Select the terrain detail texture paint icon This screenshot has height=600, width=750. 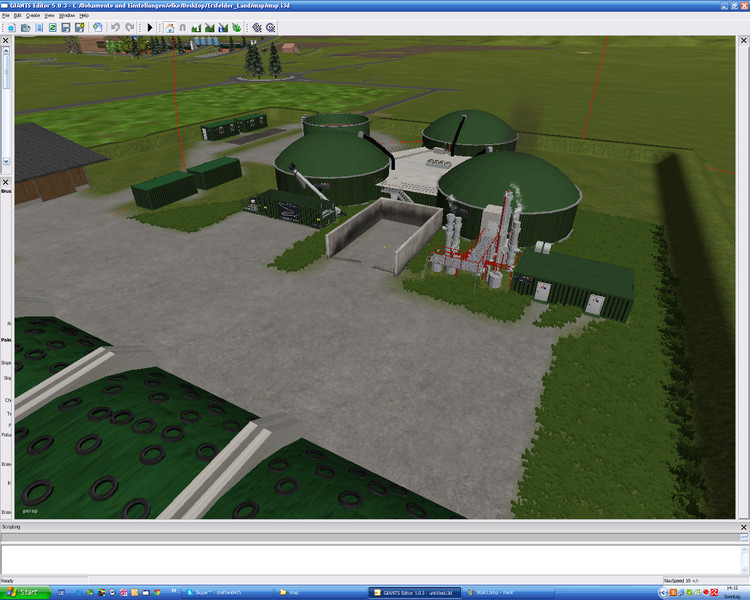click(210, 28)
